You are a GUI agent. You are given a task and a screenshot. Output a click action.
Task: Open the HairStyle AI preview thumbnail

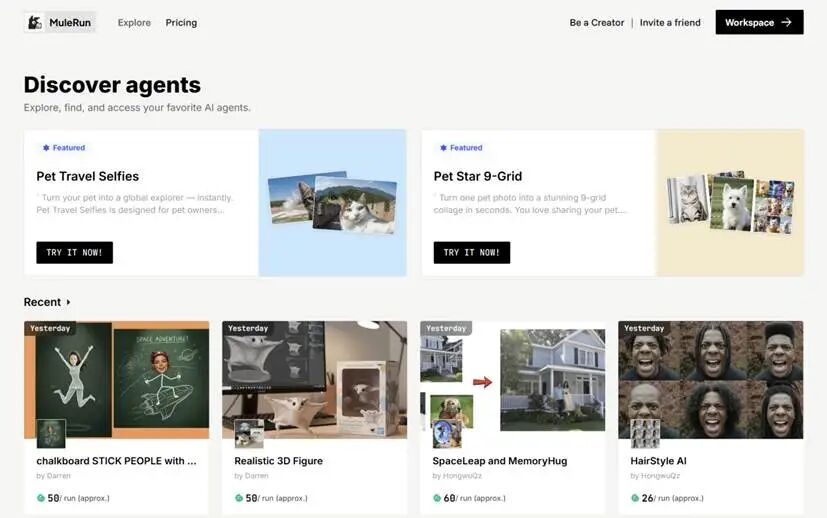[x=710, y=379]
